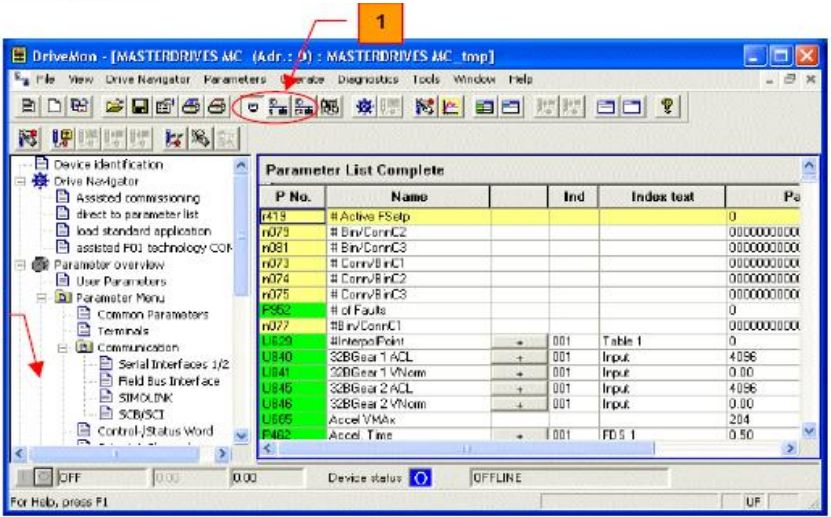Open direct to parameter list item
This screenshot has width=831, height=517.
point(137,215)
